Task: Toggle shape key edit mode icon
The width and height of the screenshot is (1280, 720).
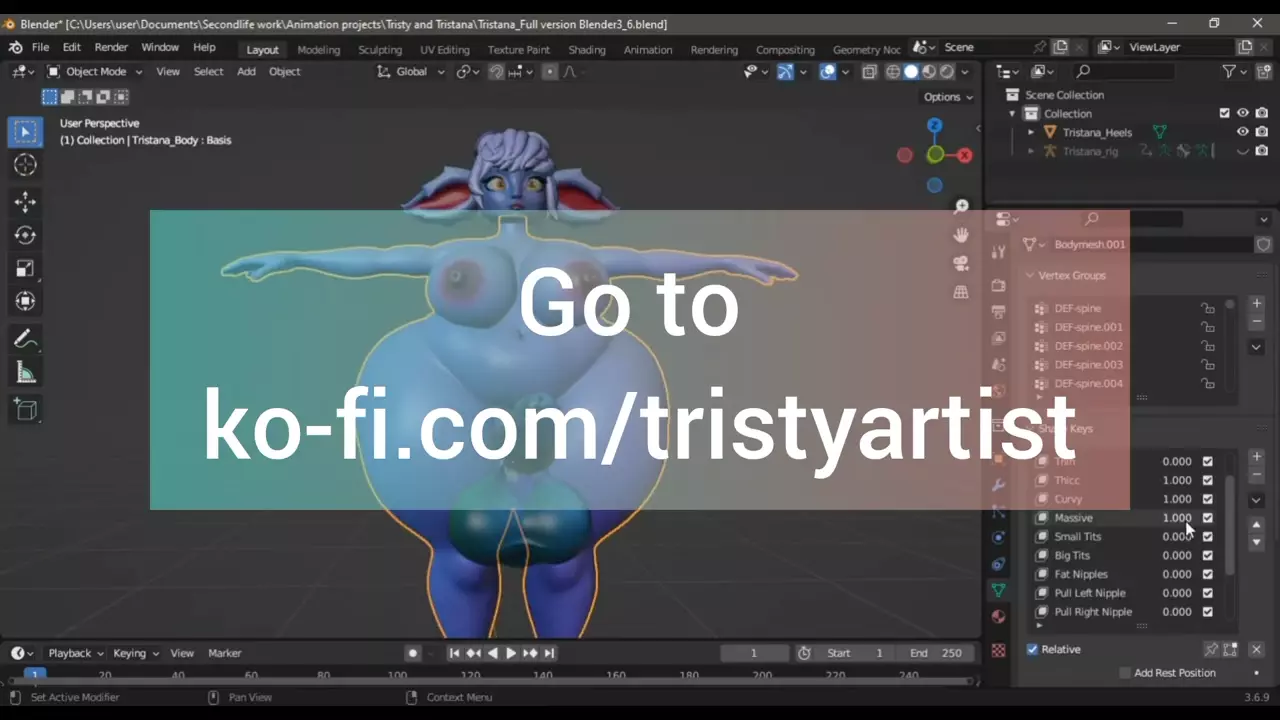Action: [x=1230, y=649]
